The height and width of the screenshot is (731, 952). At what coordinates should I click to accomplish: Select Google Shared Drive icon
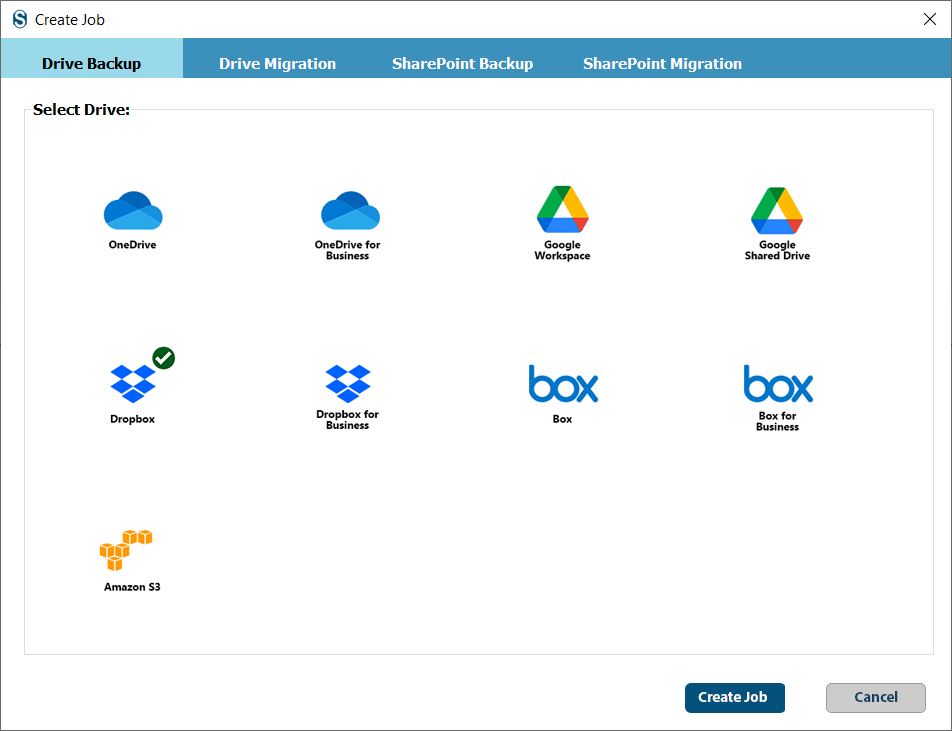point(777,210)
